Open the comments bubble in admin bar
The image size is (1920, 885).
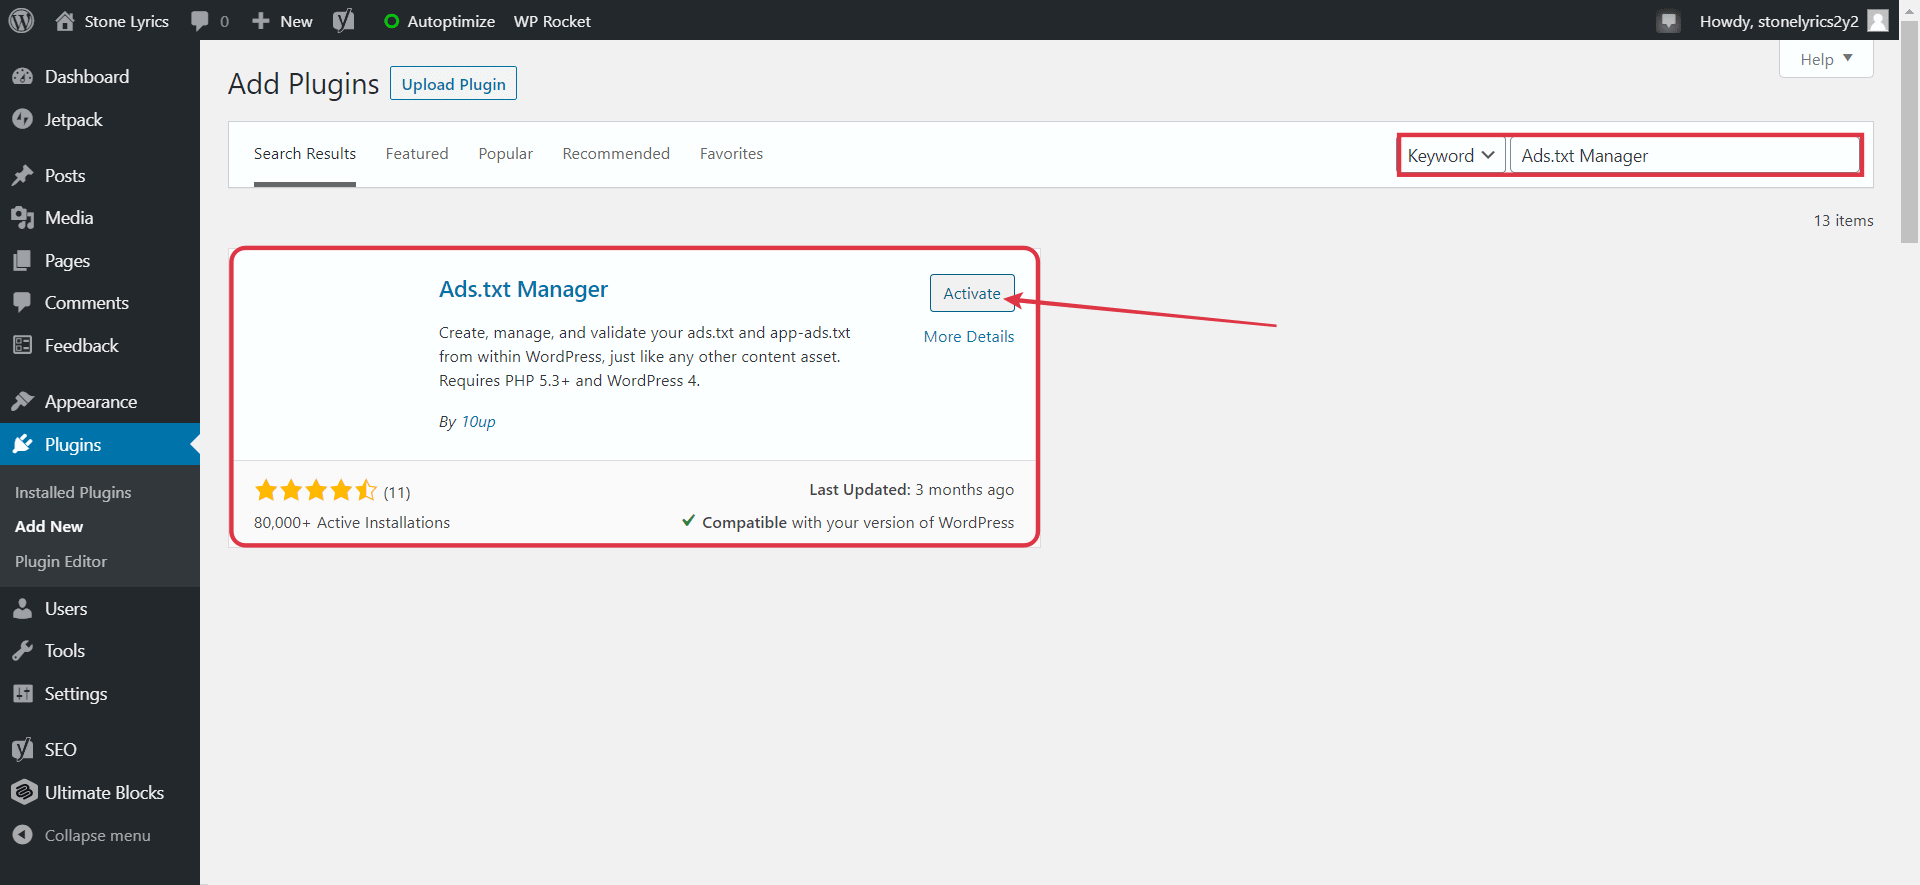coord(200,21)
